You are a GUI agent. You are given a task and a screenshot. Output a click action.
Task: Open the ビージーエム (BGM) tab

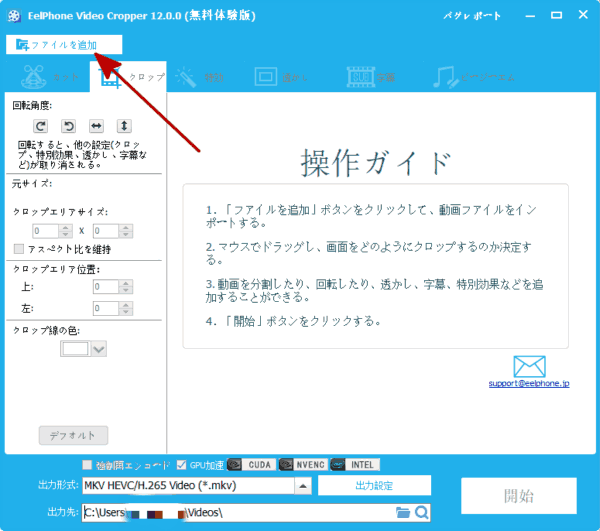(474, 77)
